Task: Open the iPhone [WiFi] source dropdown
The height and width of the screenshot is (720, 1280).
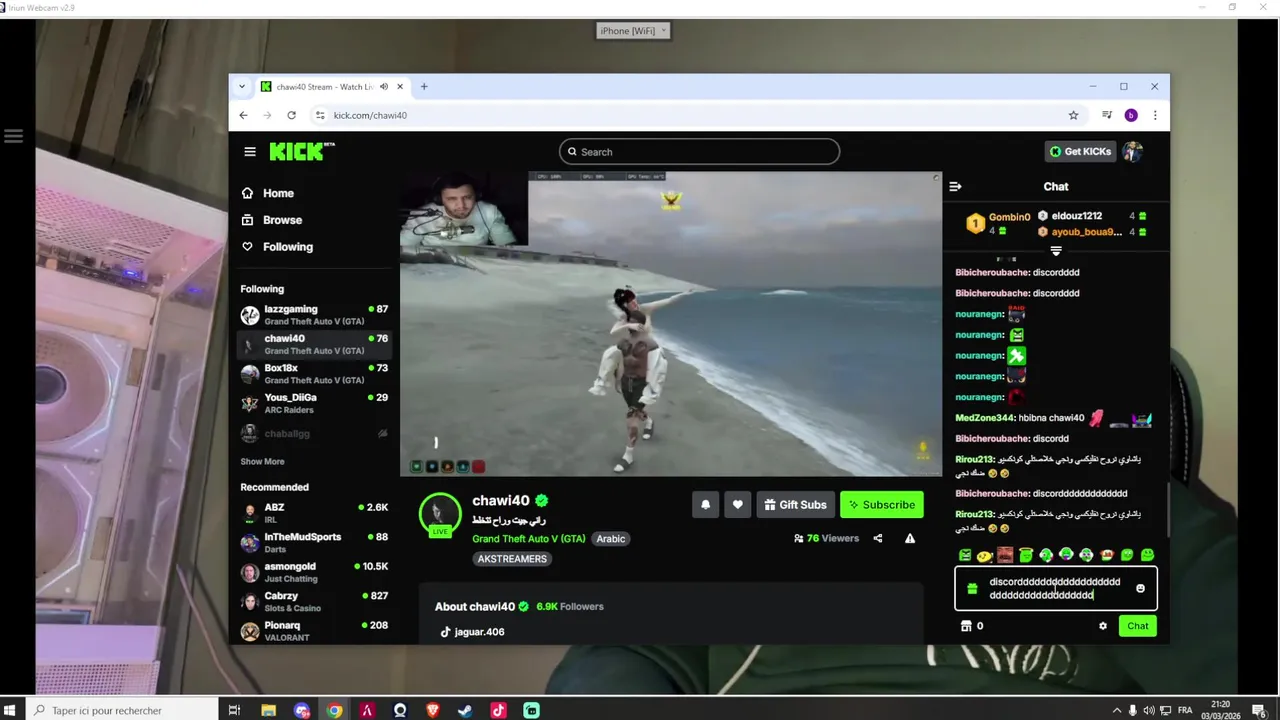Action: 632,31
